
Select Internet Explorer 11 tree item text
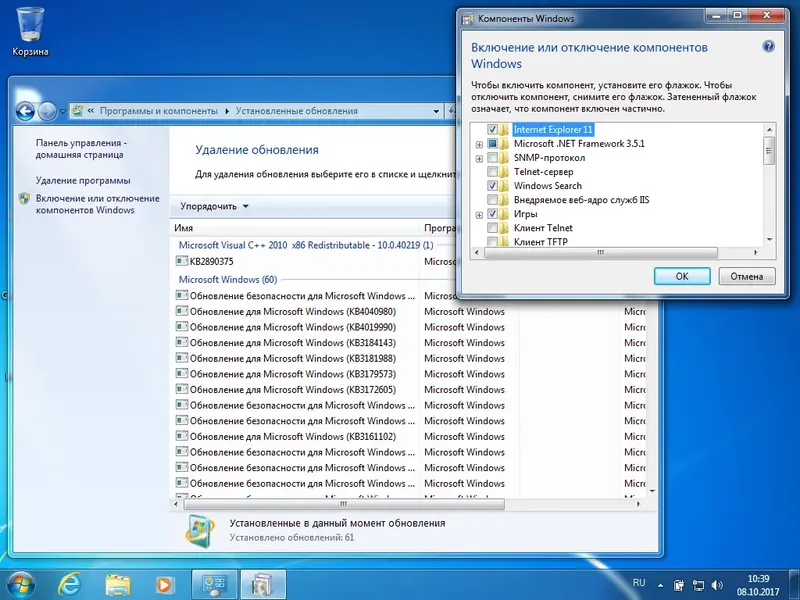(553, 130)
